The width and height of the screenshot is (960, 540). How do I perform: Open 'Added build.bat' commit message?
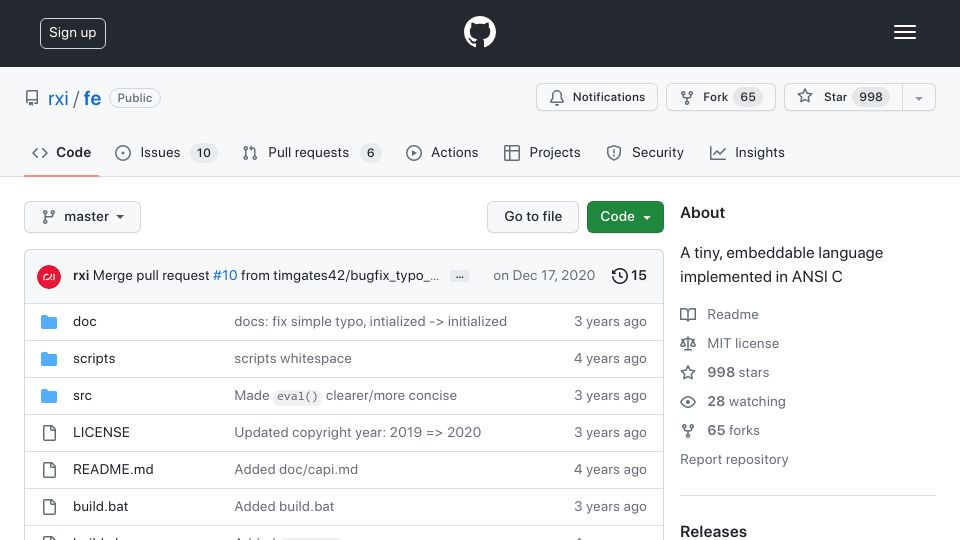[284, 506]
